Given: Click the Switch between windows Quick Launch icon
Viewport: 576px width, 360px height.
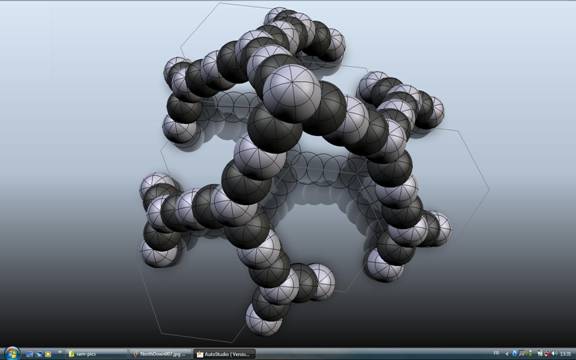Looking at the screenshot, I should point(39,354).
